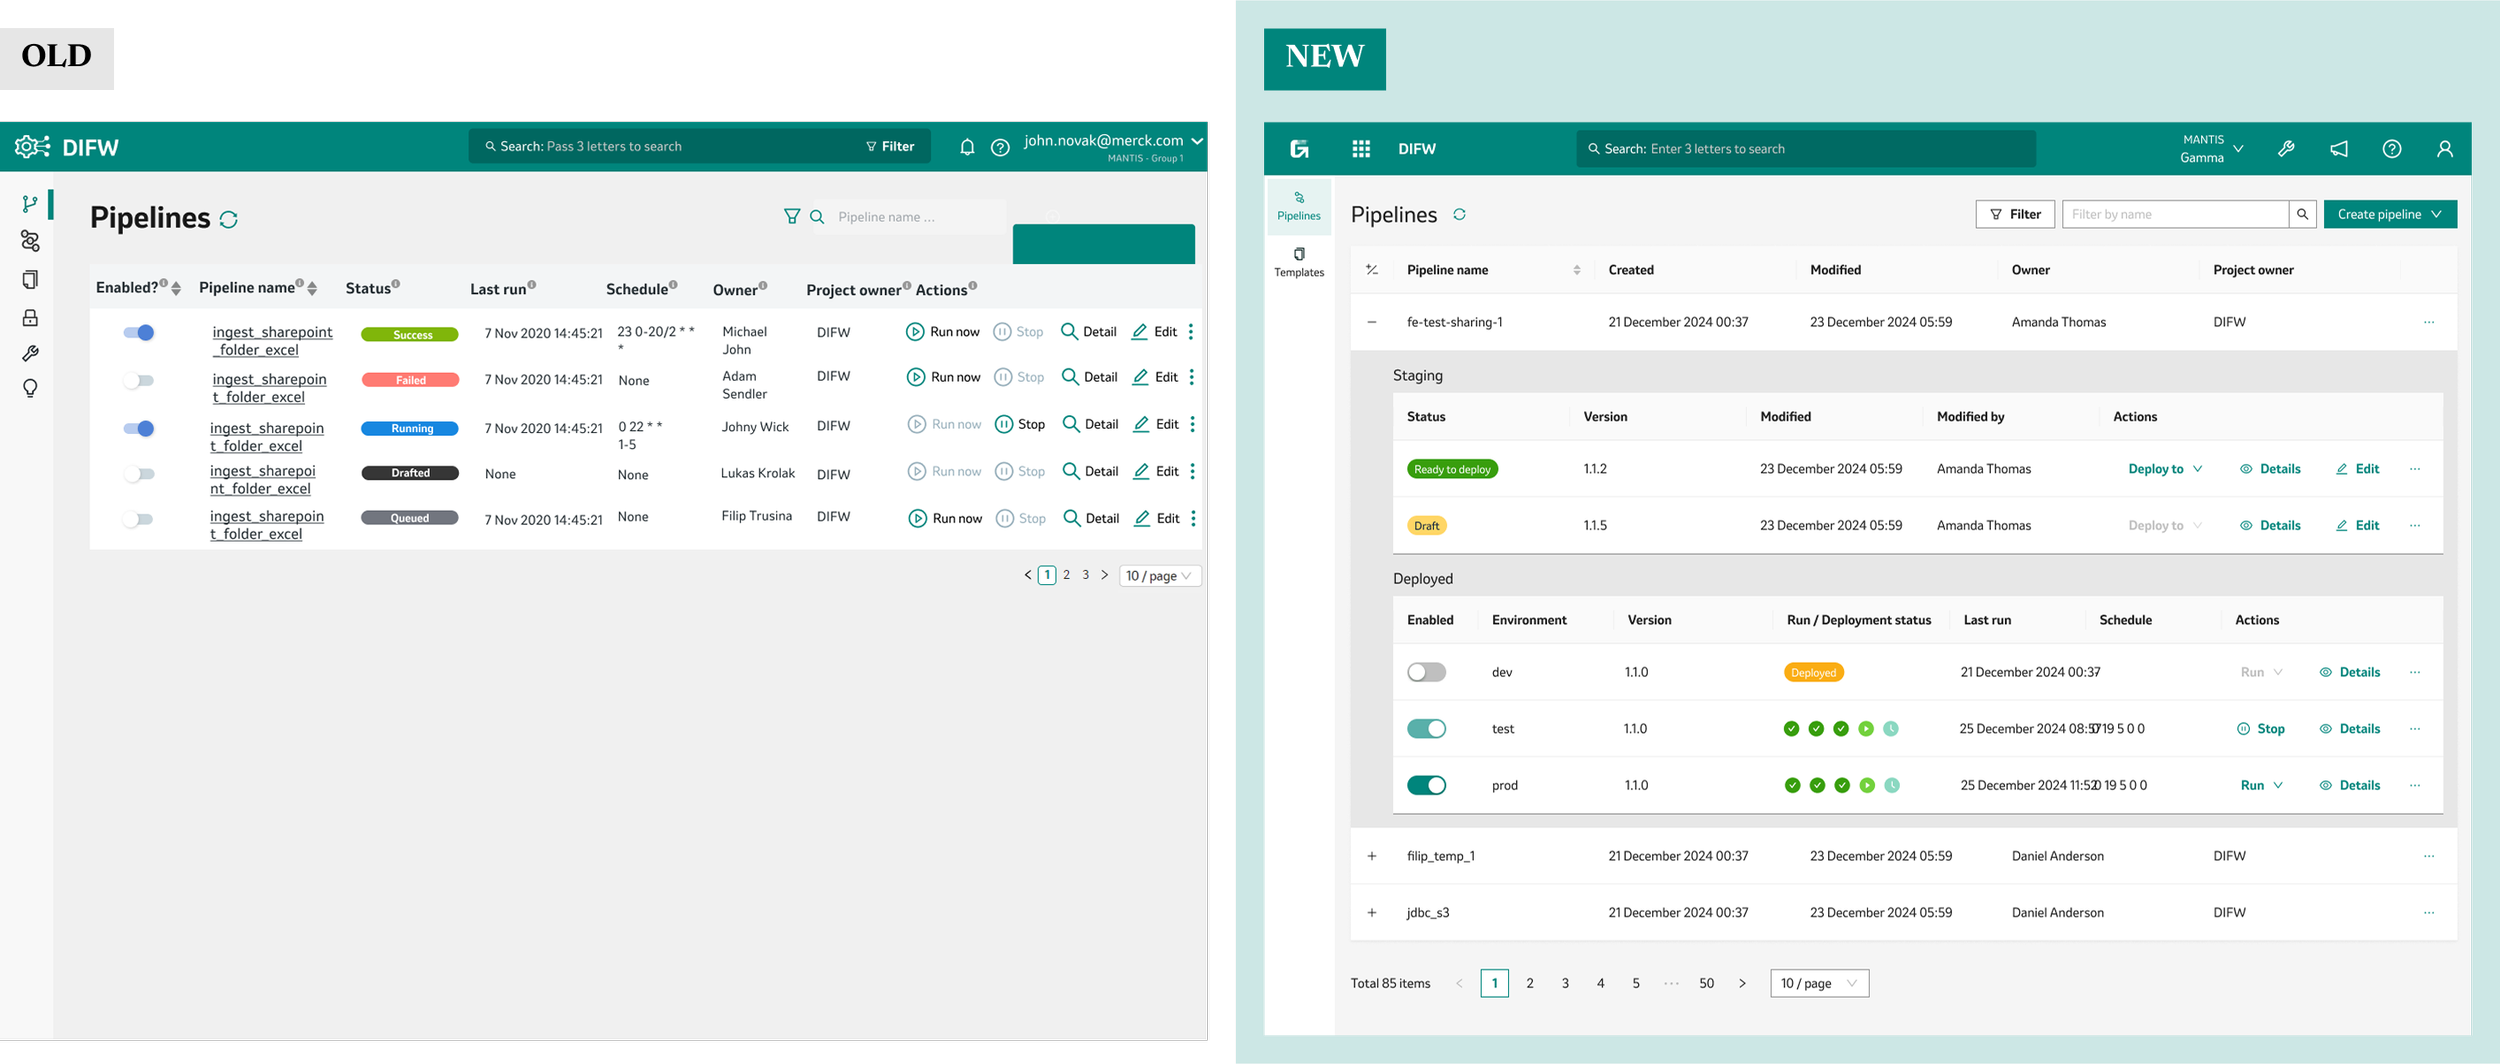2500x1064 pixels.
Task: Refresh the new Pipelines list
Action: [1459, 214]
